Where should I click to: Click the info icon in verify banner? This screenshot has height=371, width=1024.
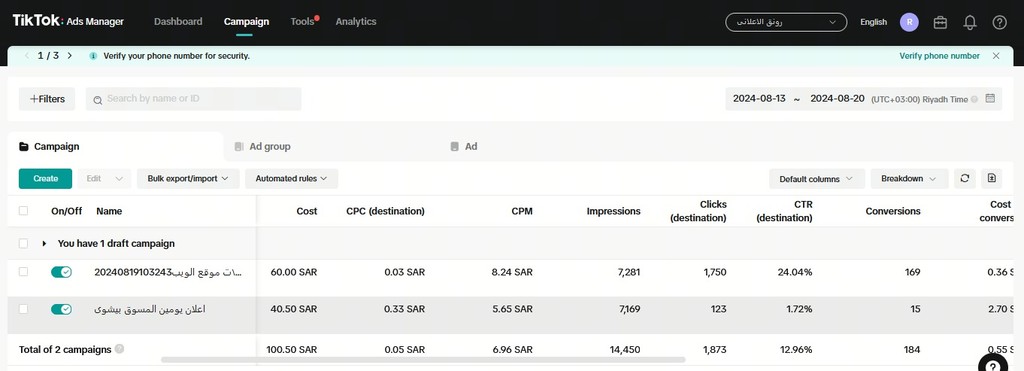click(93, 56)
